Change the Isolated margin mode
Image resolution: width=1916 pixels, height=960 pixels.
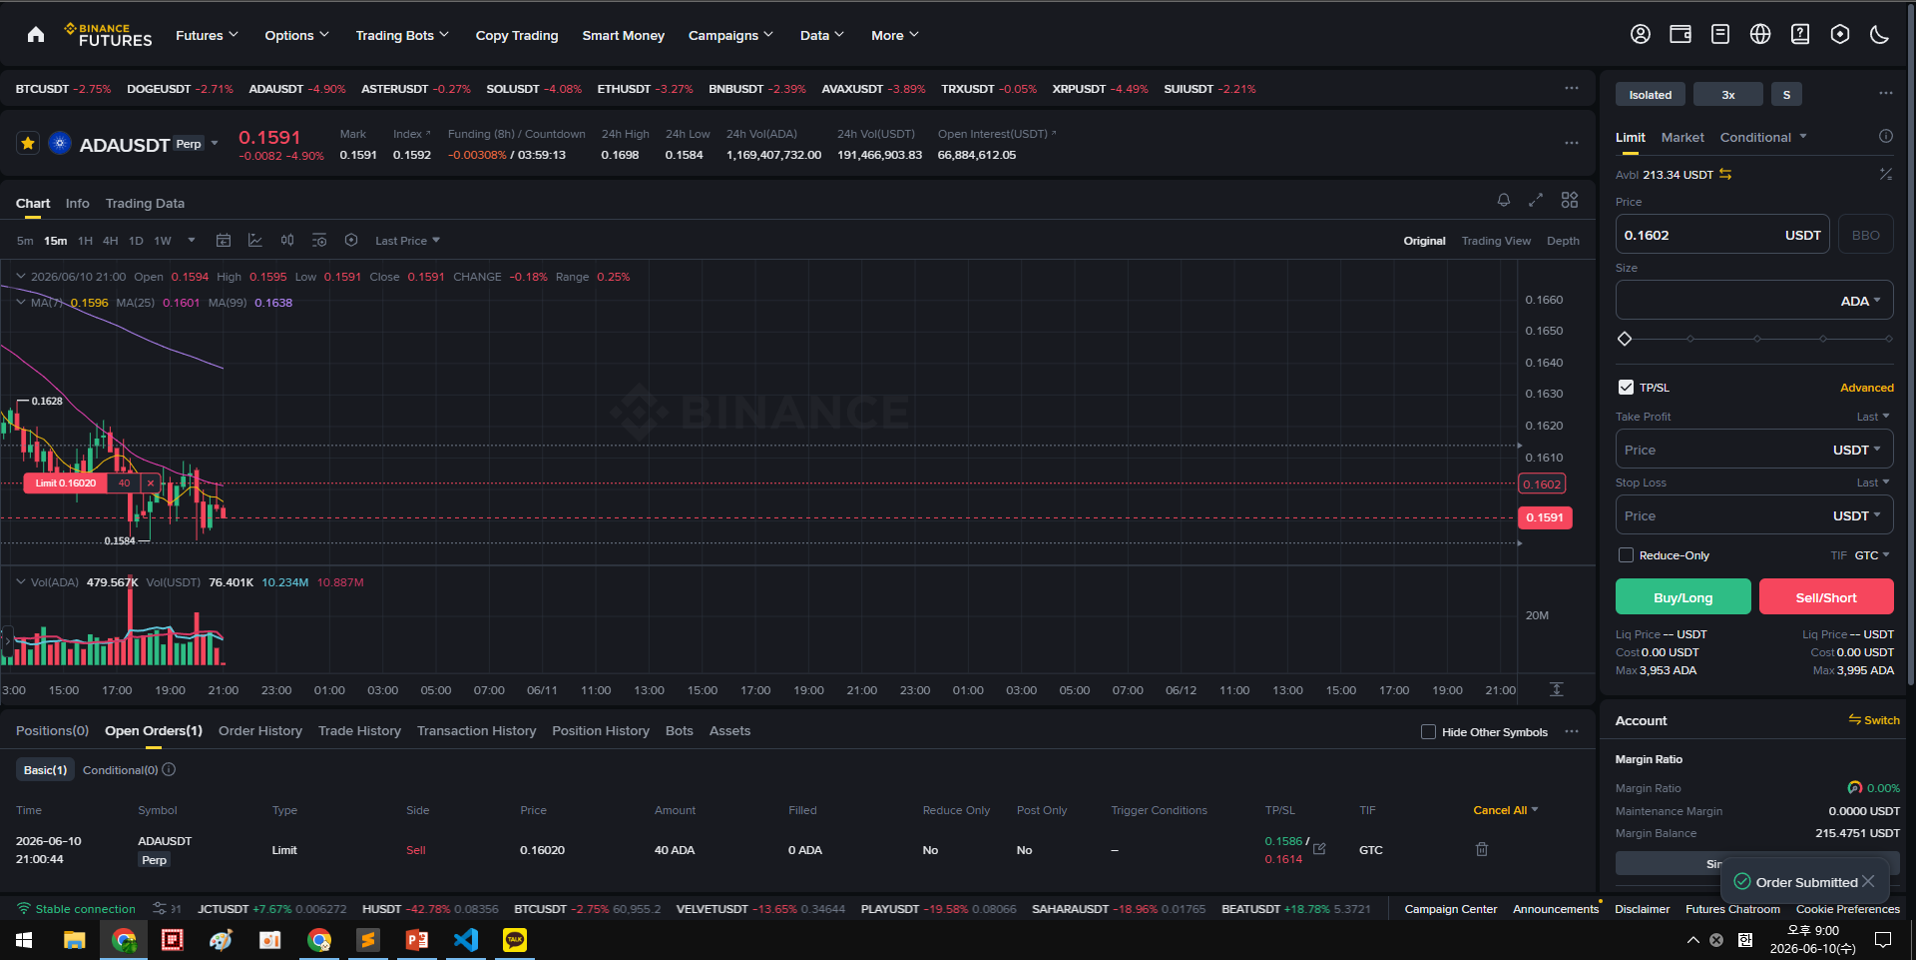pyautogui.click(x=1650, y=94)
